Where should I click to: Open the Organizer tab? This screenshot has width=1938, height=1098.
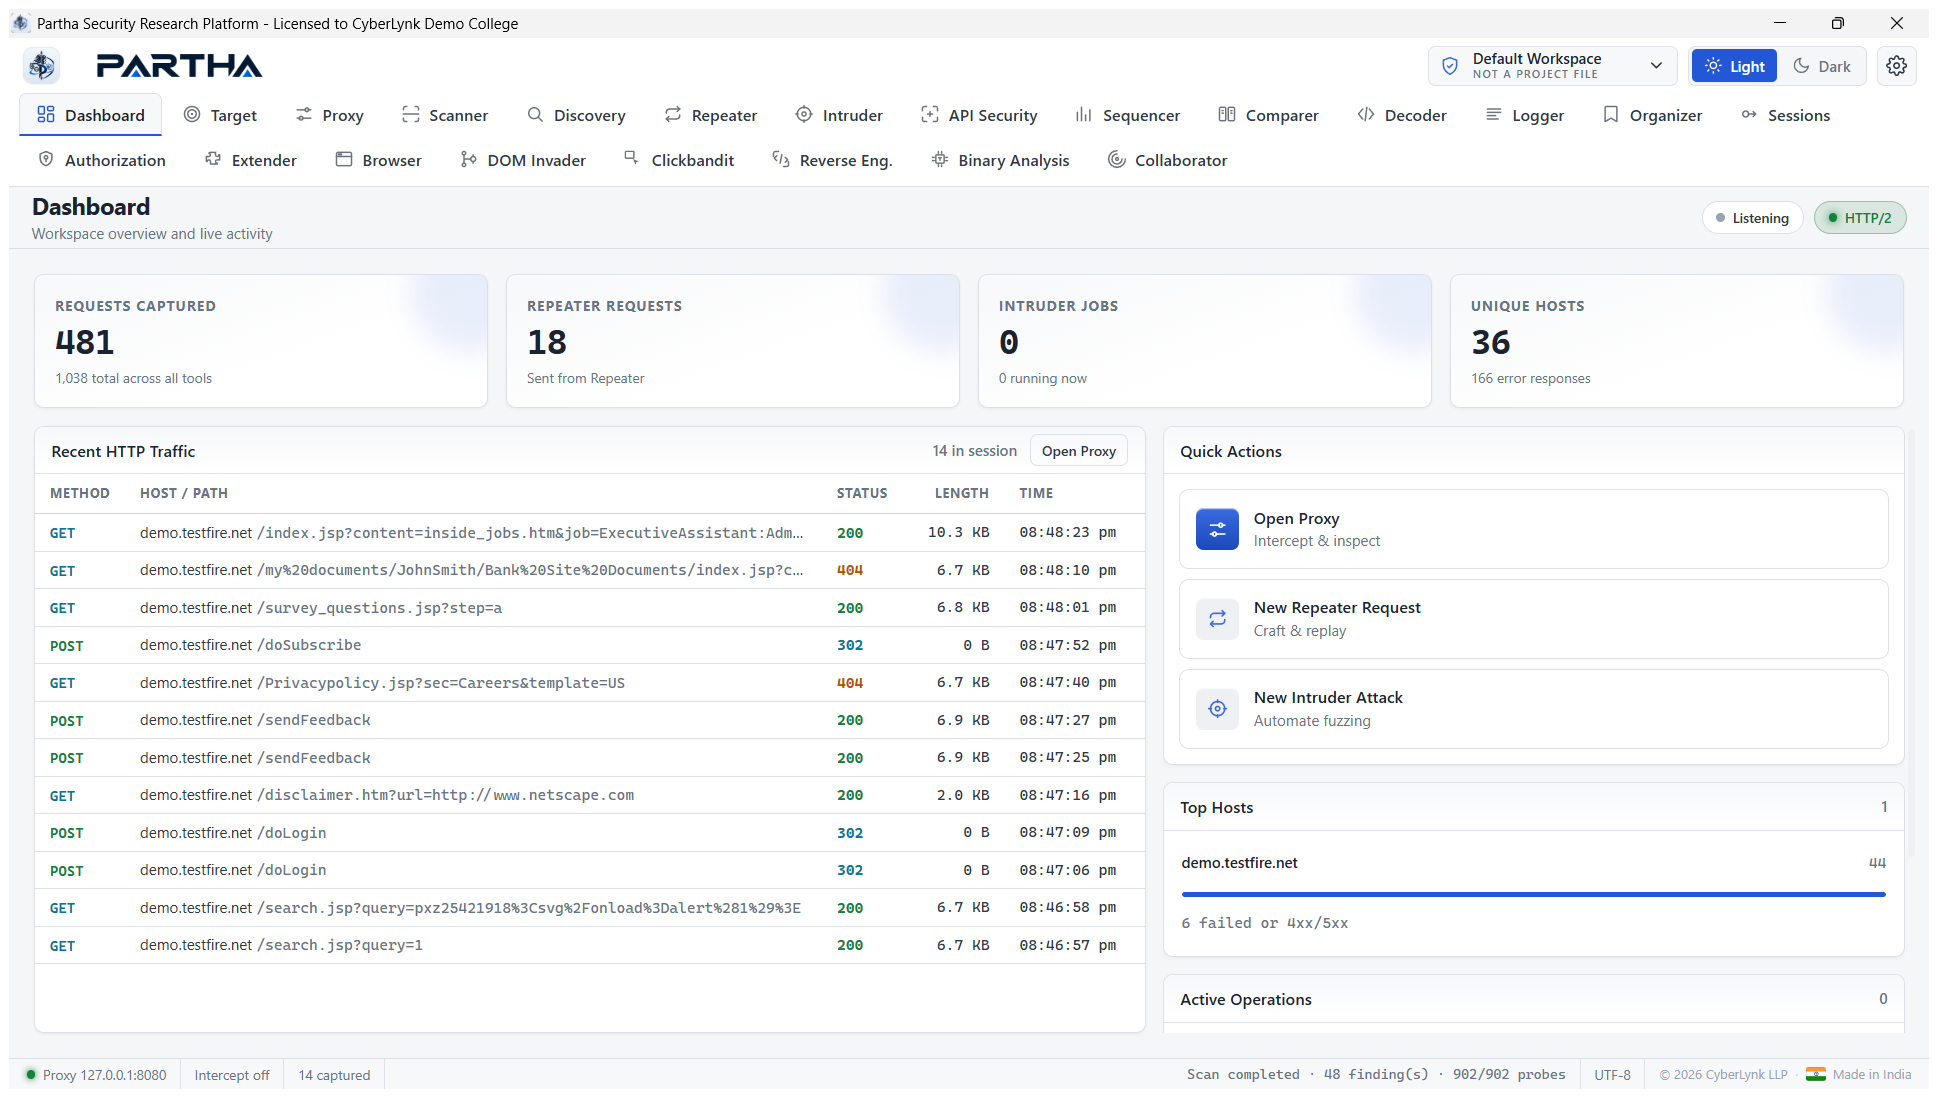(1652, 115)
